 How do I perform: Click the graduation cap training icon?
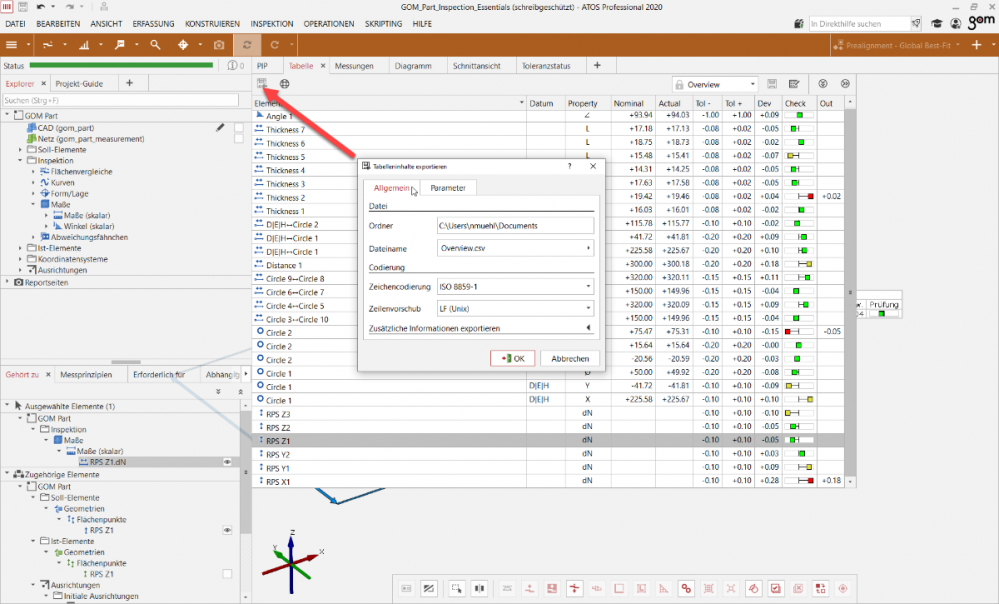(936, 23)
